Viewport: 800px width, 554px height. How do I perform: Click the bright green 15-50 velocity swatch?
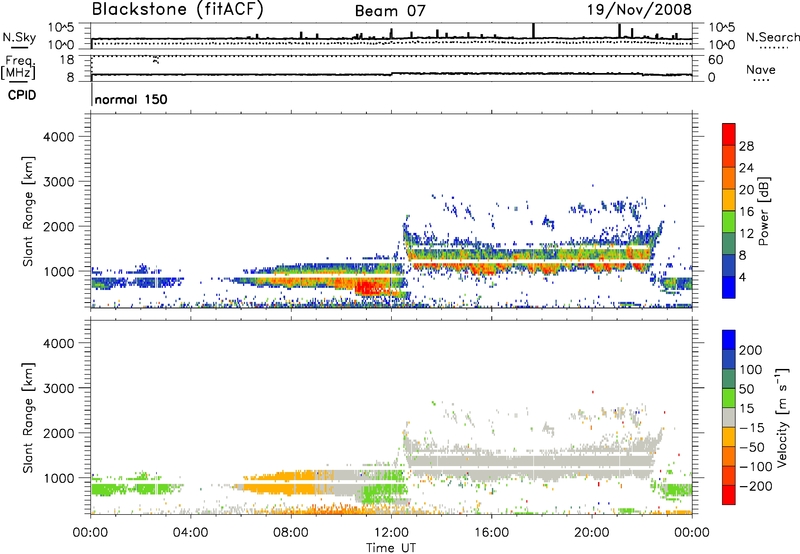(x=729, y=398)
